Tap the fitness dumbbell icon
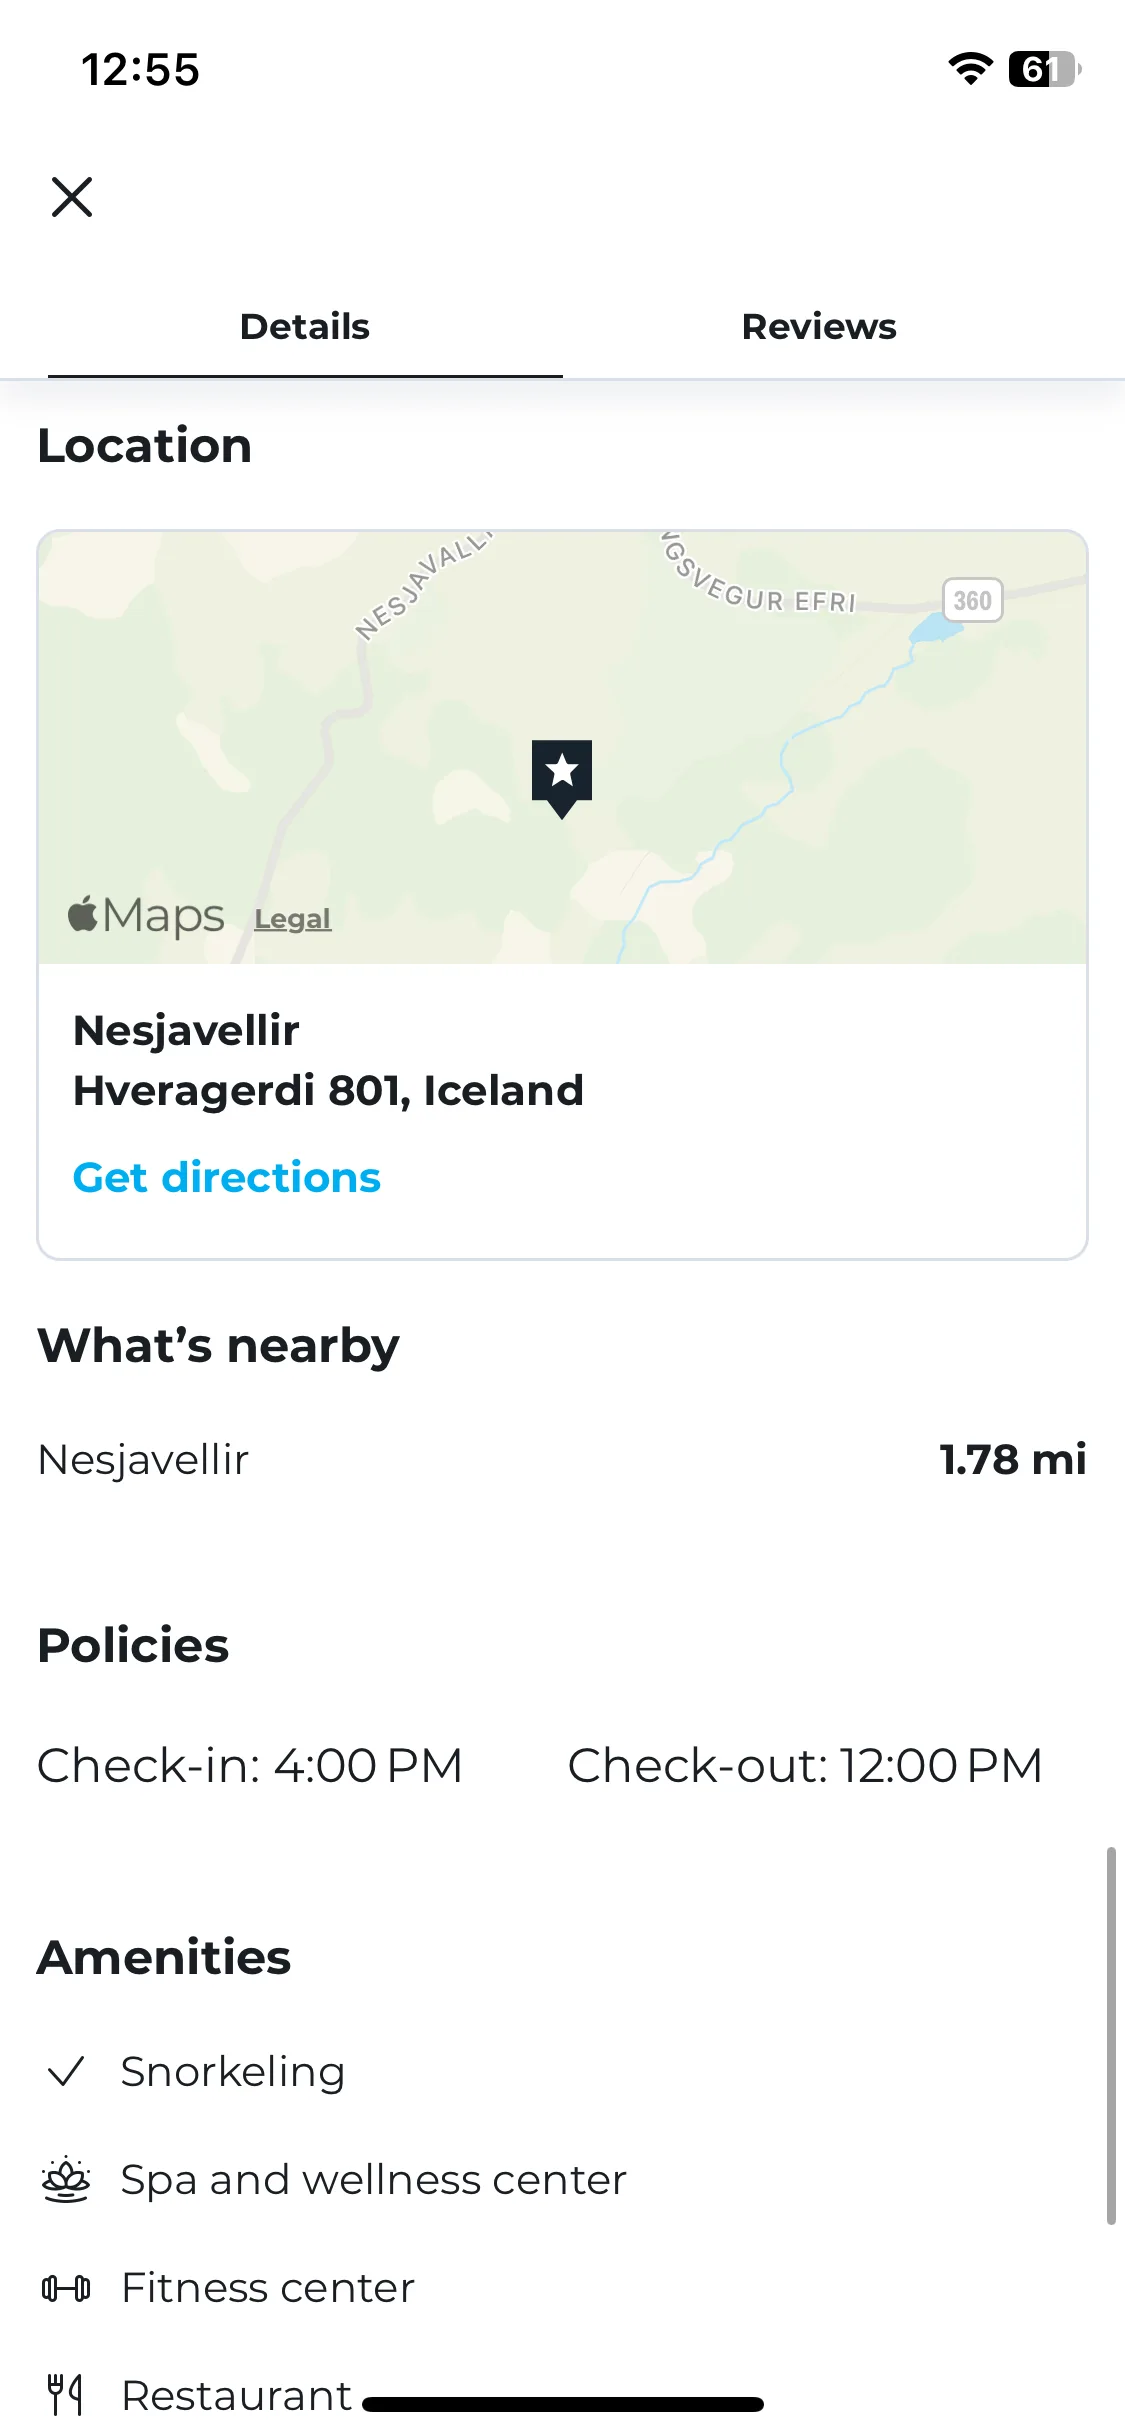Viewport: 1125px width, 2436px height. point(66,2287)
